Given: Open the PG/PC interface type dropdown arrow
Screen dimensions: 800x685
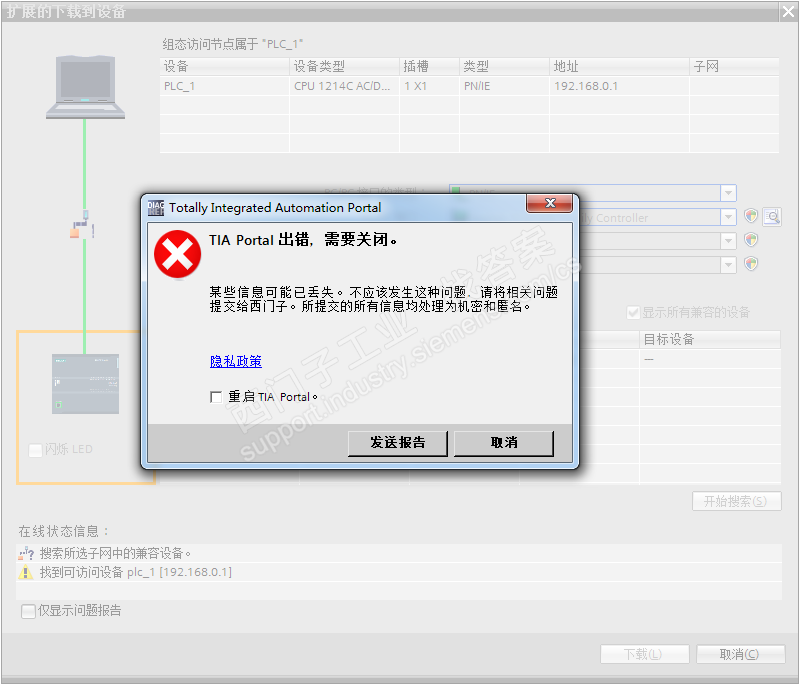Looking at the screenshot, I should pos(729,193).
